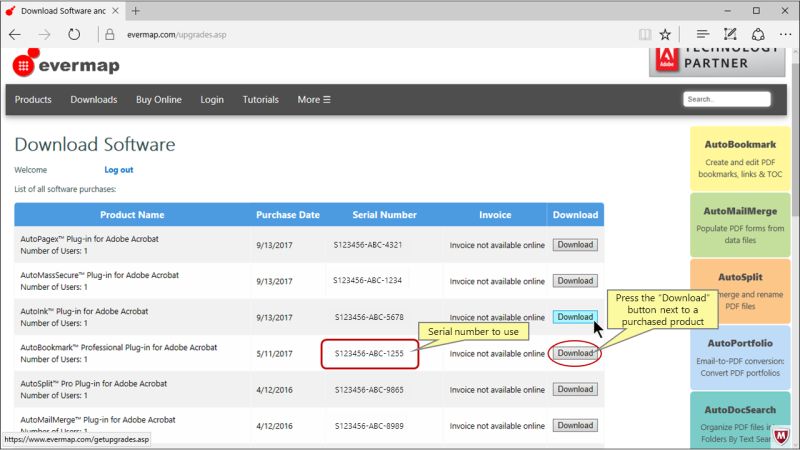Open the AutoBookmark sidebar card
This screenshot has width=800, height=450.
tap(740, 159)
